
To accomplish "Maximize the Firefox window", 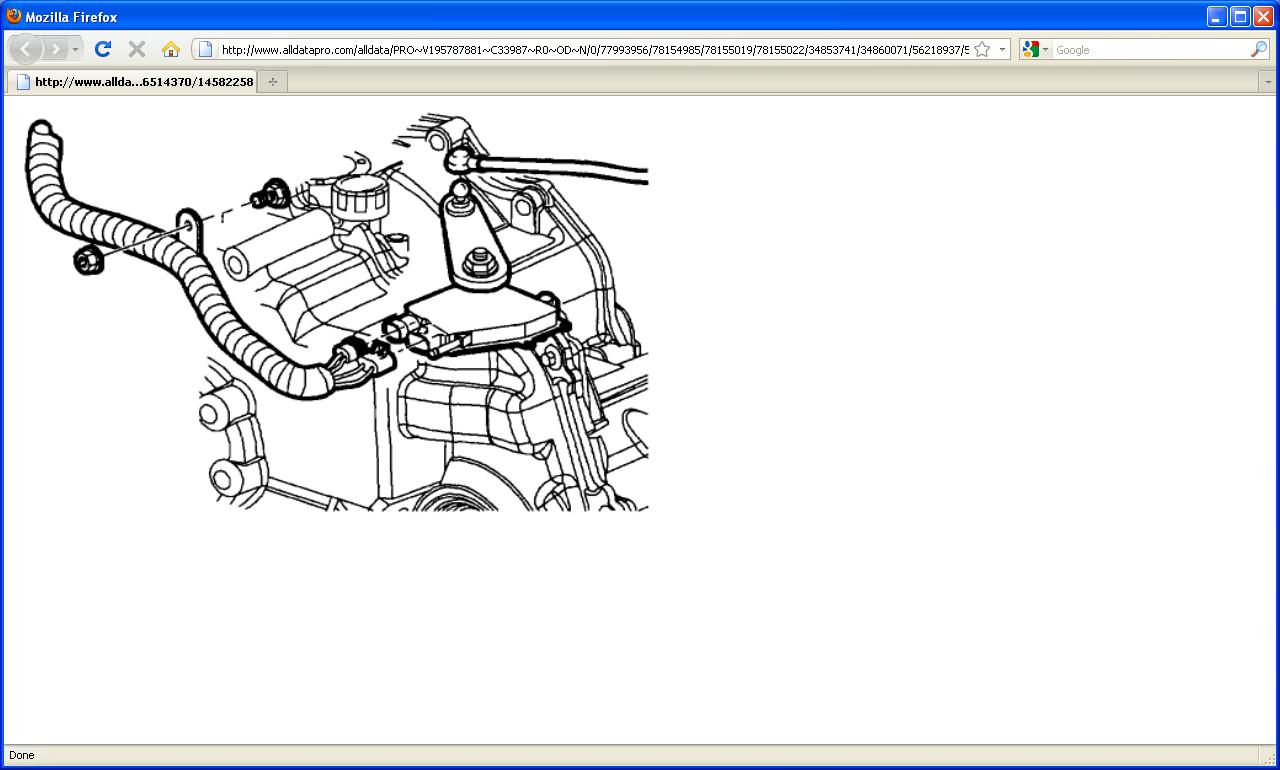I will 1240,16.
